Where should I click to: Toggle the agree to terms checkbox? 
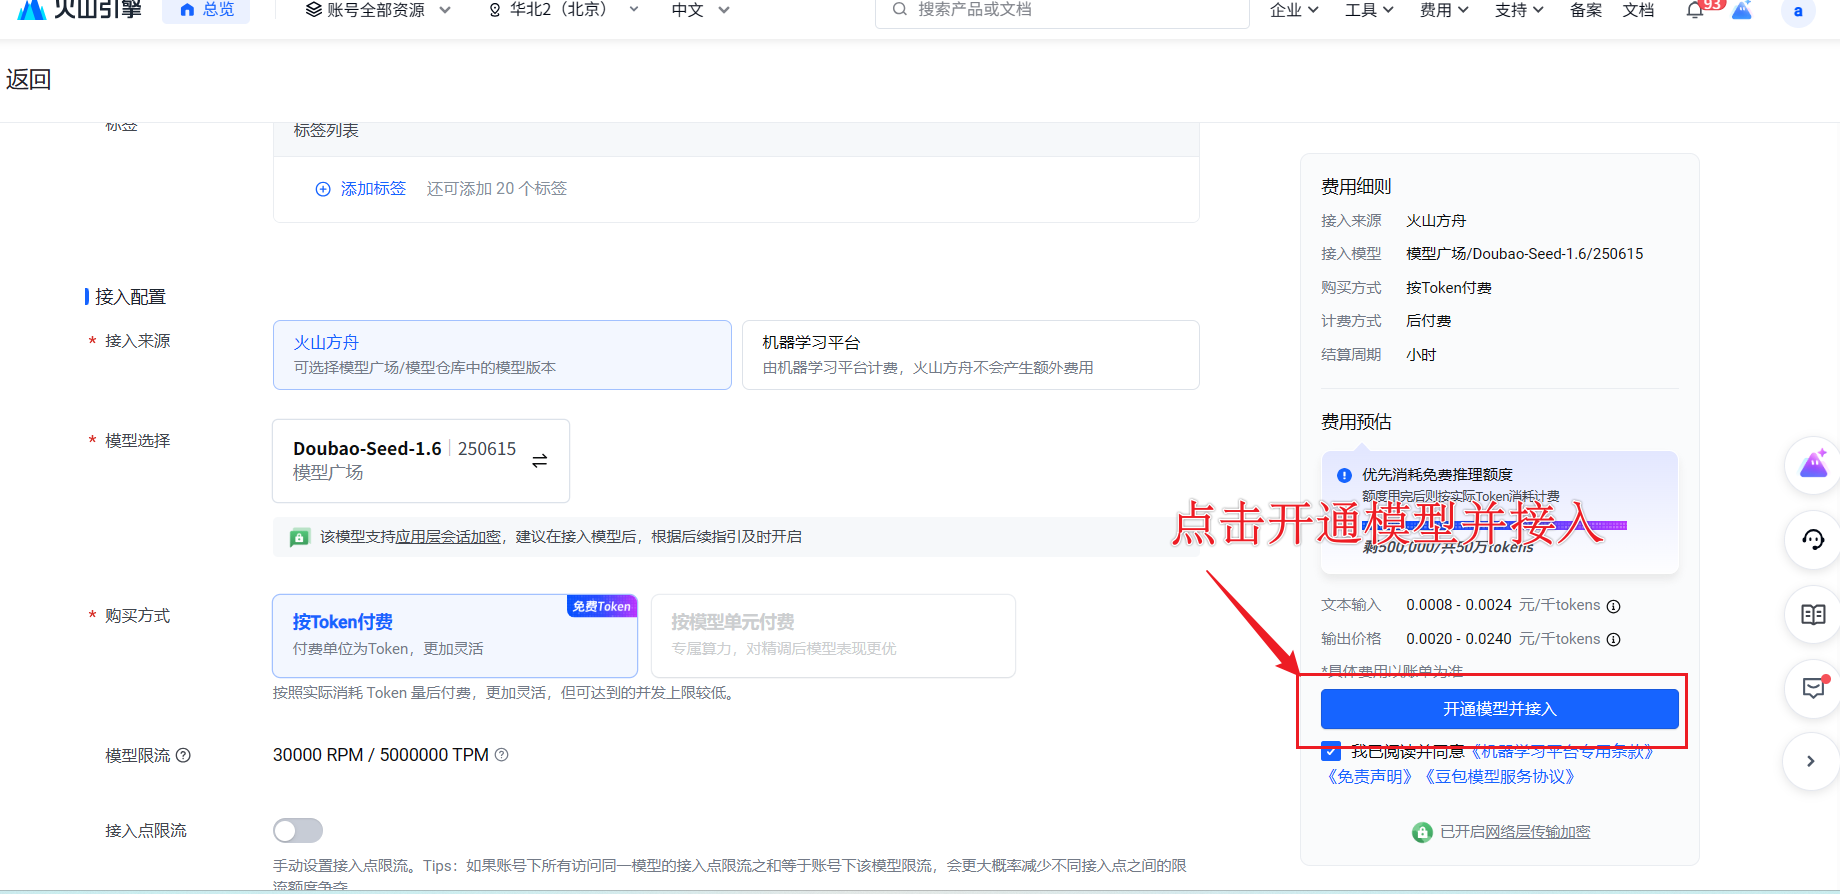tap(1331, 751)
